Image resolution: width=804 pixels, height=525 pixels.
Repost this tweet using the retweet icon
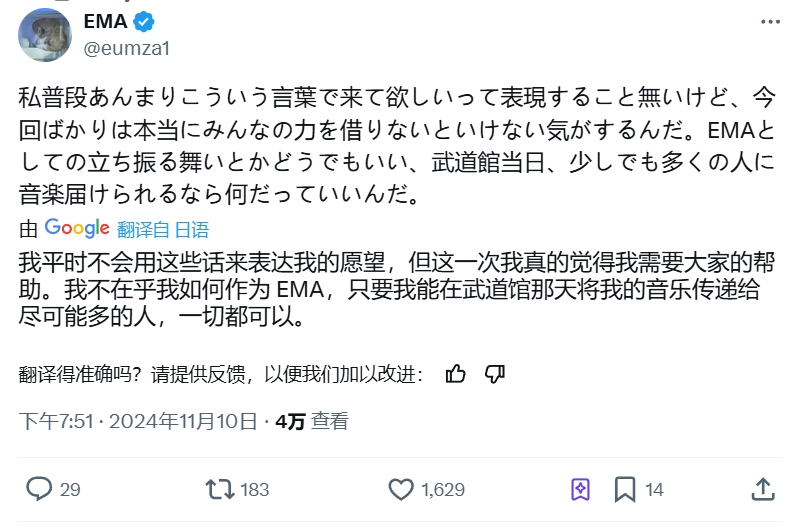217,489
